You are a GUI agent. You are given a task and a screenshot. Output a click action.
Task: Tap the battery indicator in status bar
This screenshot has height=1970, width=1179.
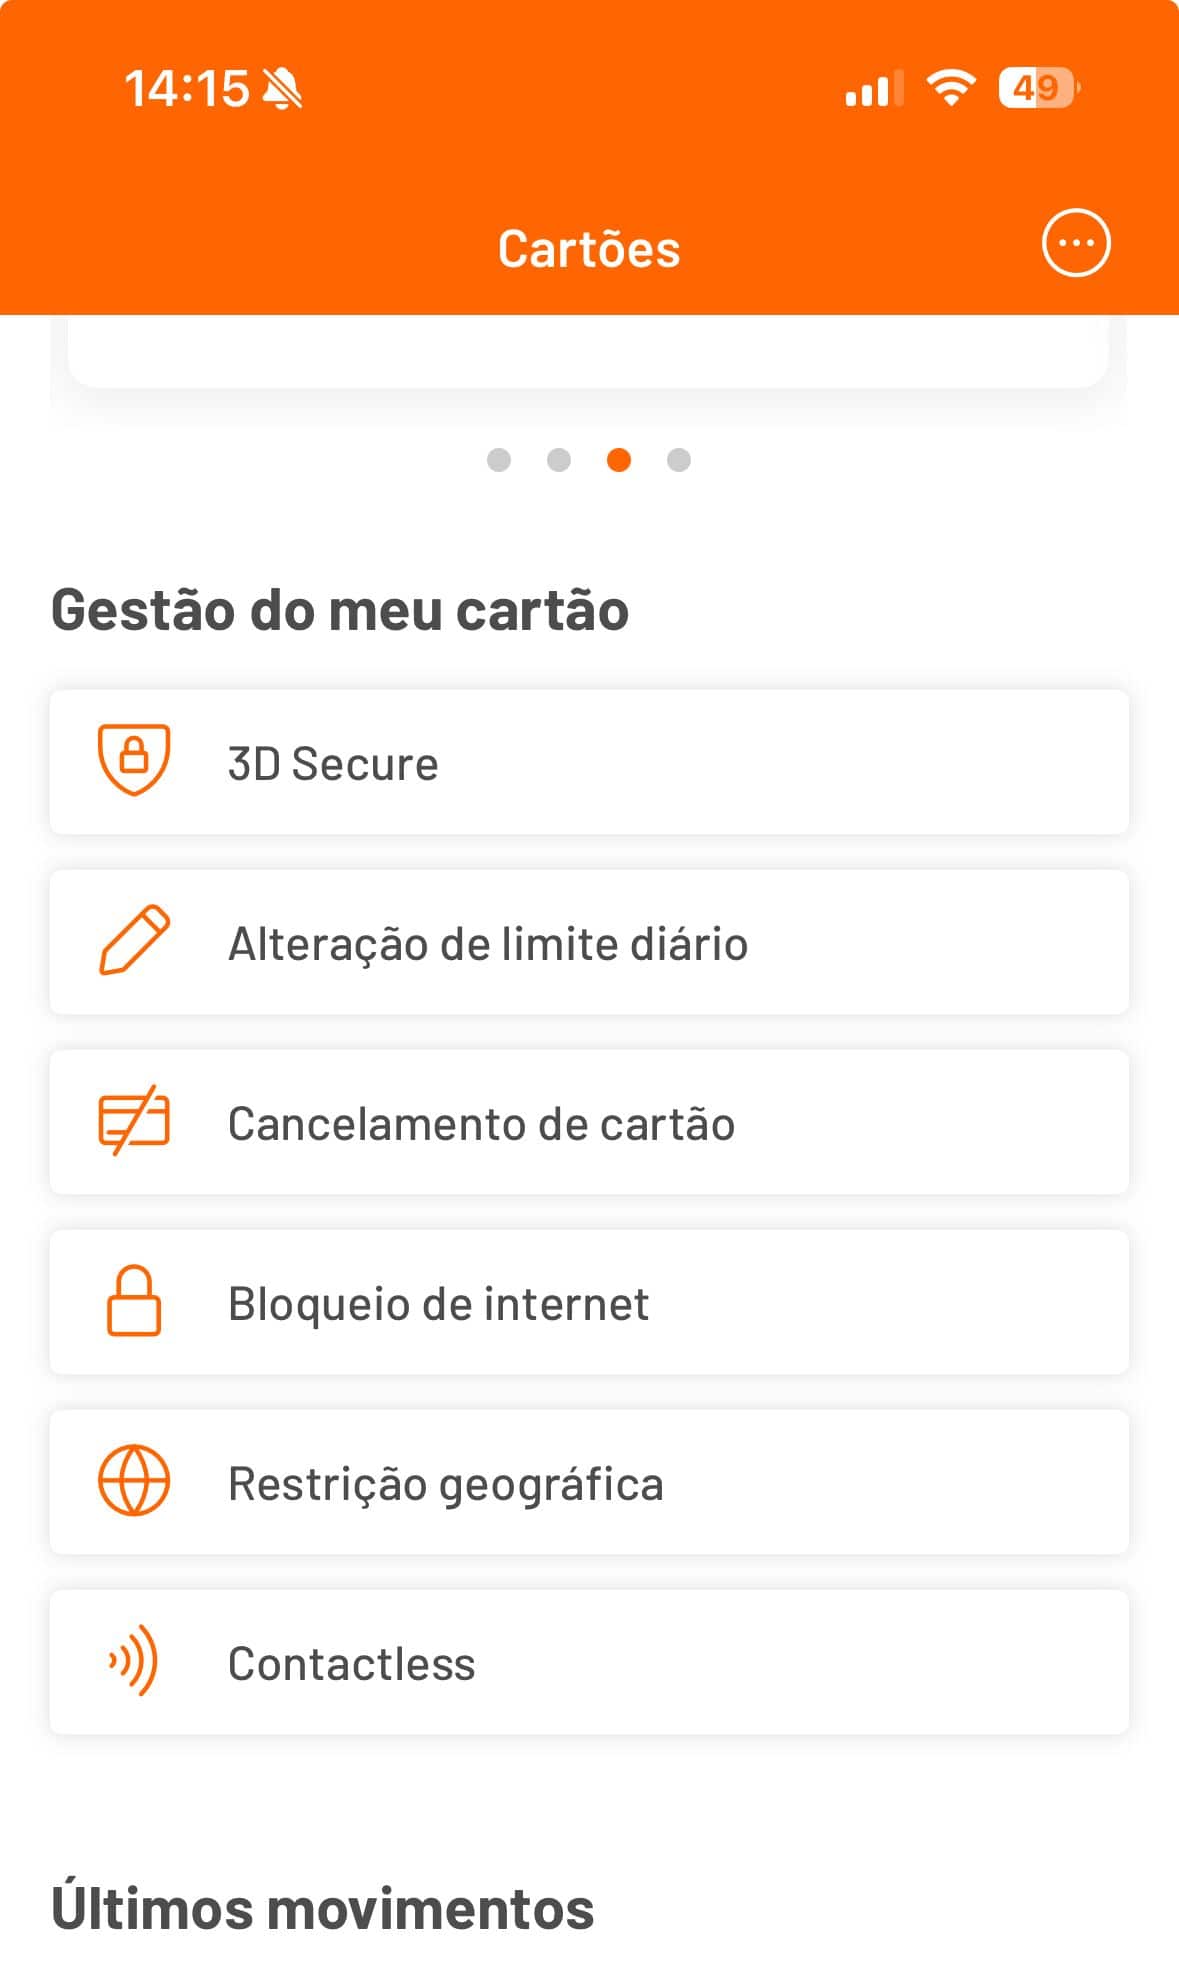(x=1038, y=88)
